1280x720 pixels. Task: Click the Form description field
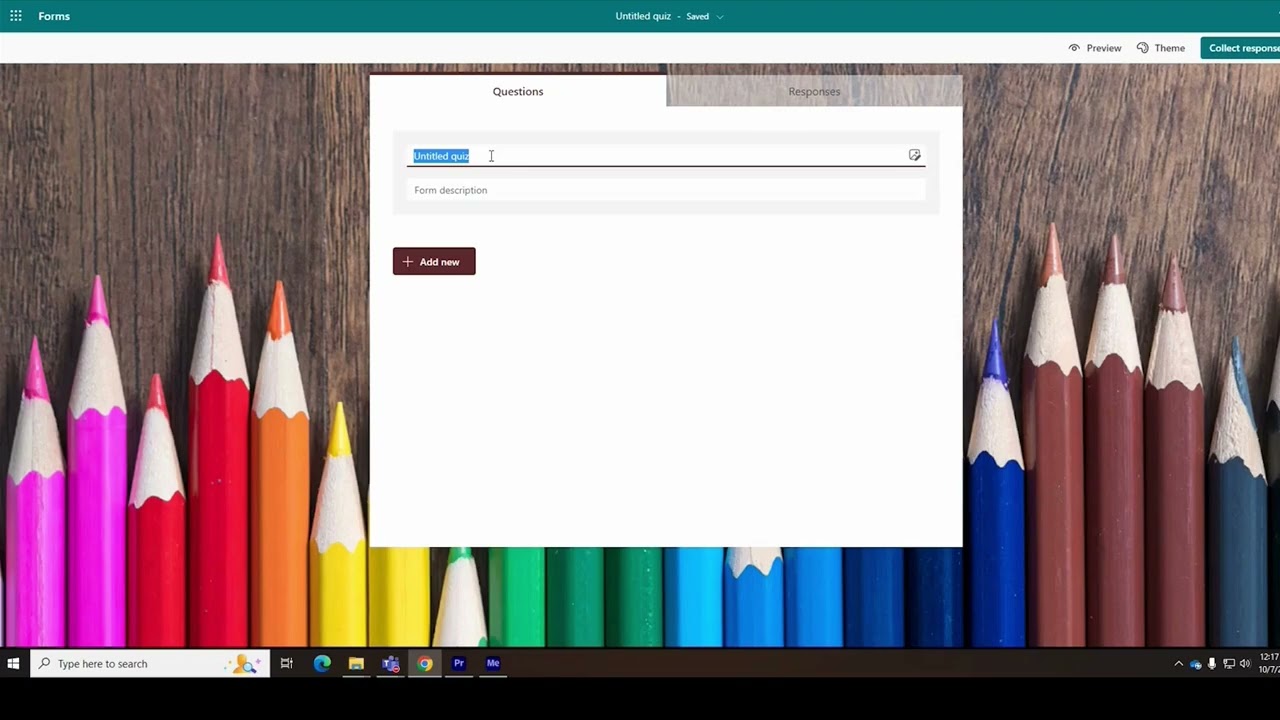click(667, 190)
